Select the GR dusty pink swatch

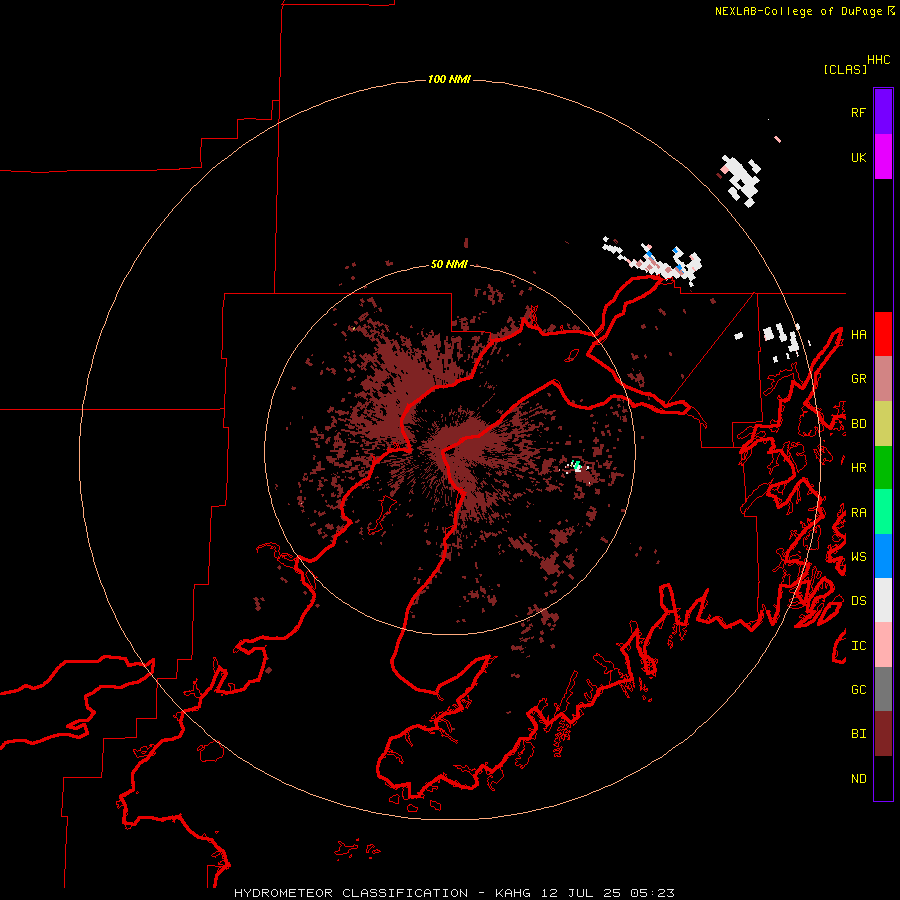883,379
